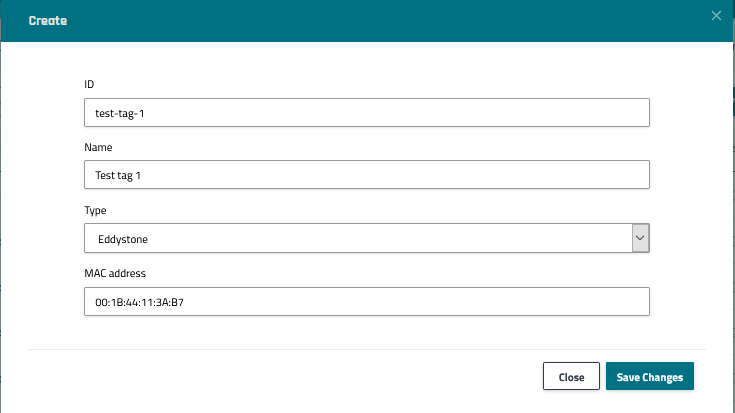
Task: Click the "MAC address" field label
Action: tap(116, 273)
